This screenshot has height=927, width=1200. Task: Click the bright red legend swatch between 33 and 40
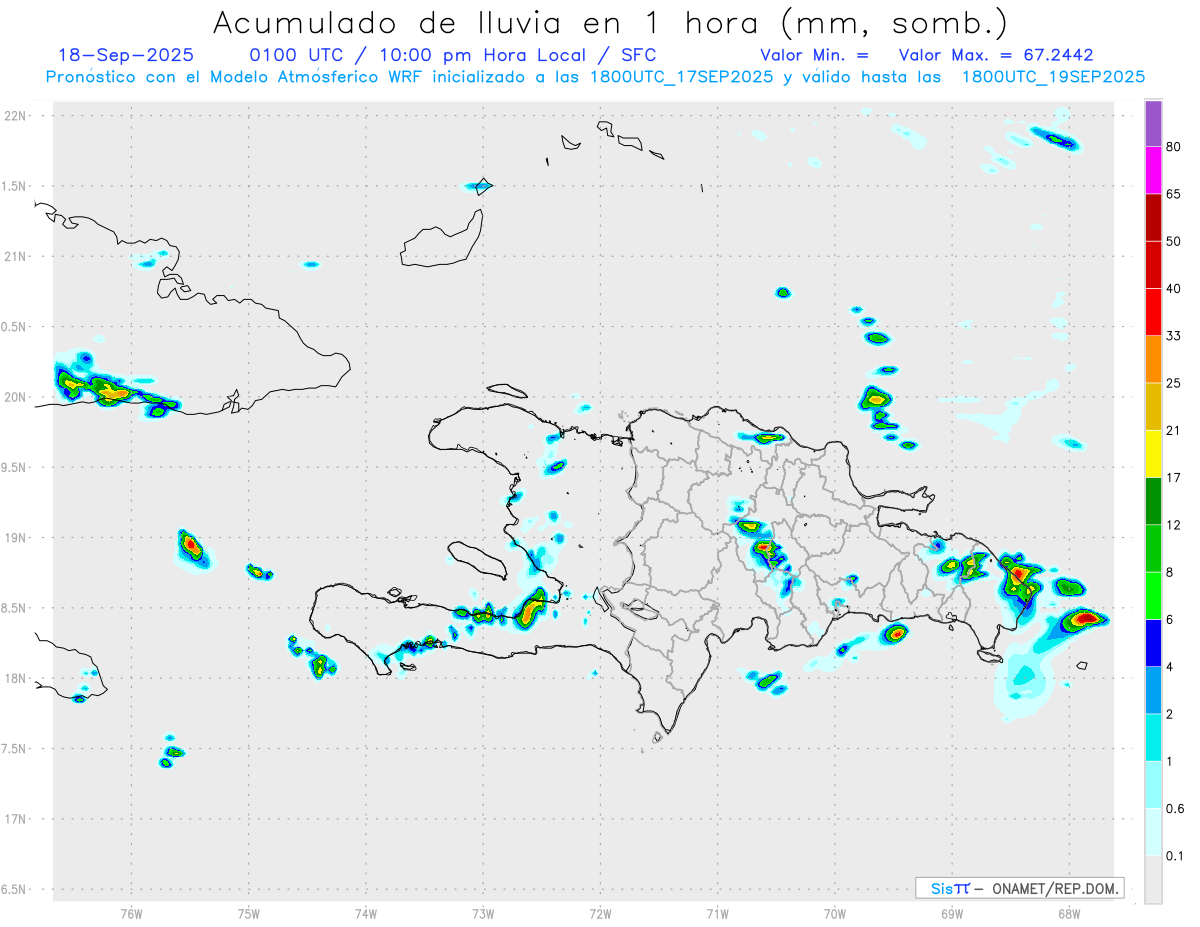1153,312
